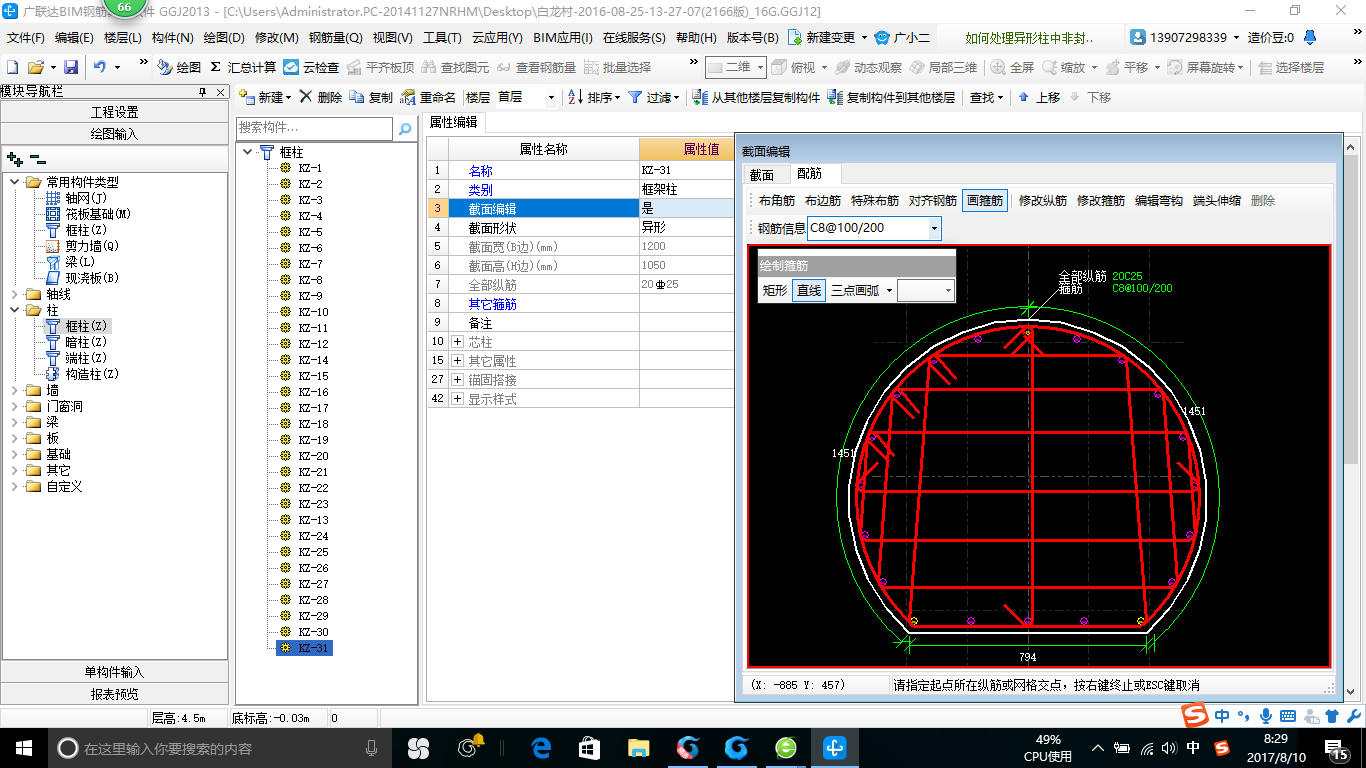Expand 锚固搭接 property group
The height and width of the screenshot is (768, 1366).
458,379
